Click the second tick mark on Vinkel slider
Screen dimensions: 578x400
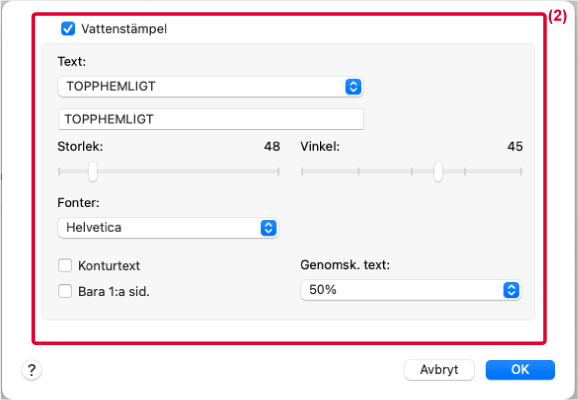click(358, 171)
